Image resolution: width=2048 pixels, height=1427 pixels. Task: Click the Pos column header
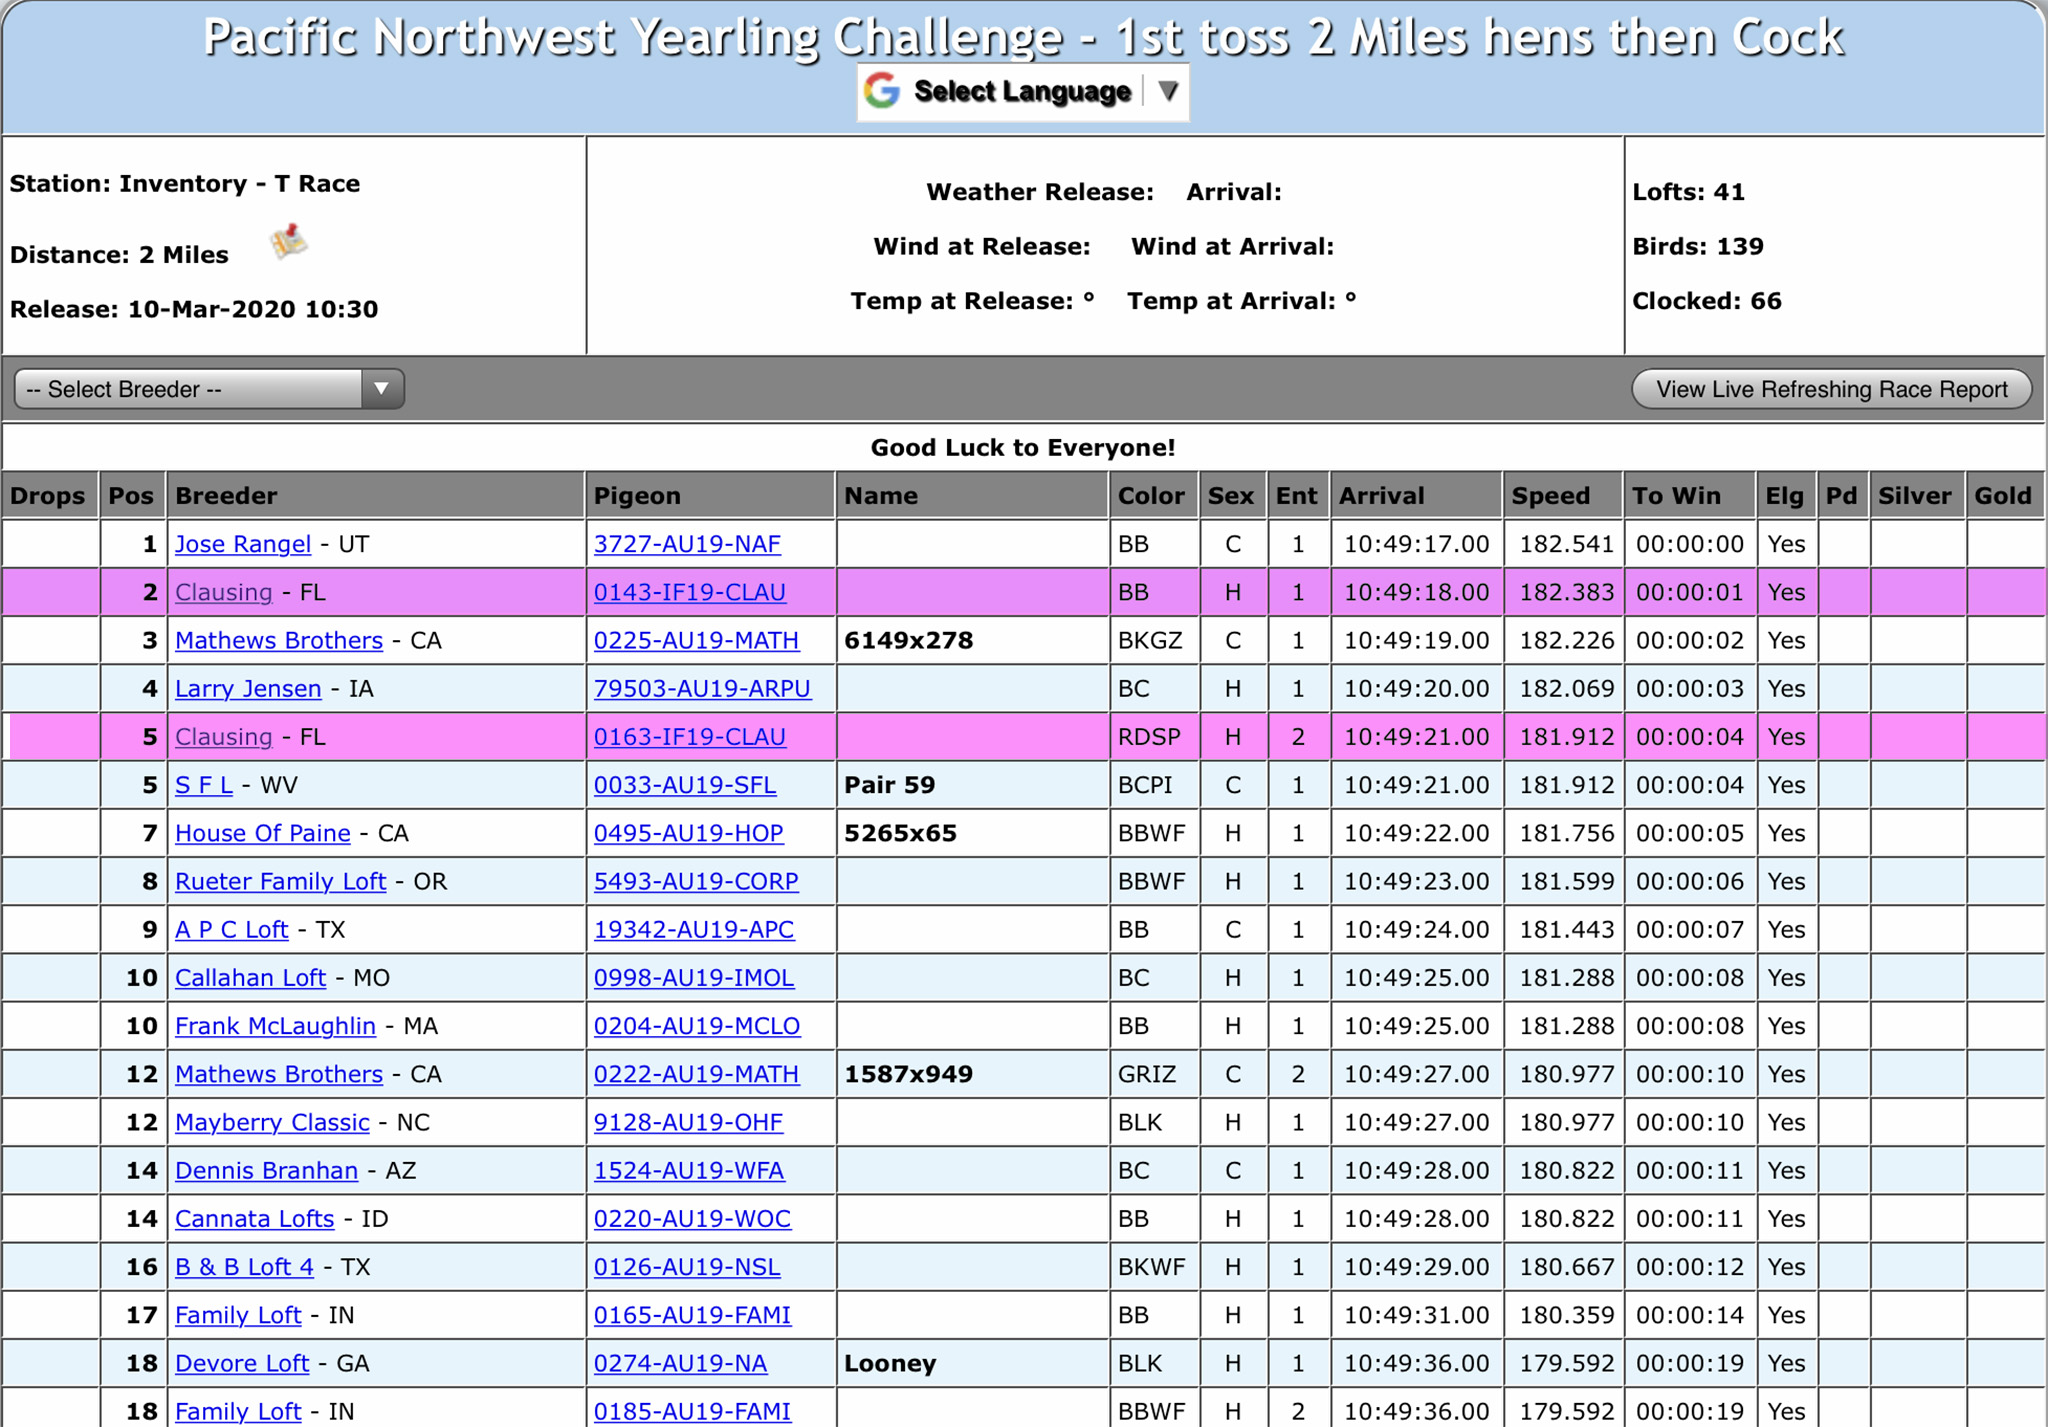tap(132, 495)
